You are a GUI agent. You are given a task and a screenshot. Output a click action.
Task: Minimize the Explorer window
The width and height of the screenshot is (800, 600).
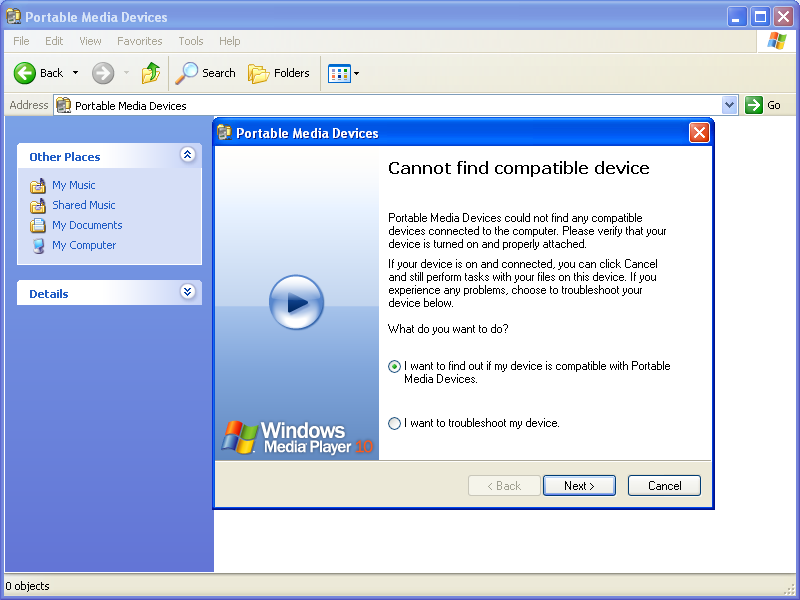pyautogui.click(x=736, y=17)
